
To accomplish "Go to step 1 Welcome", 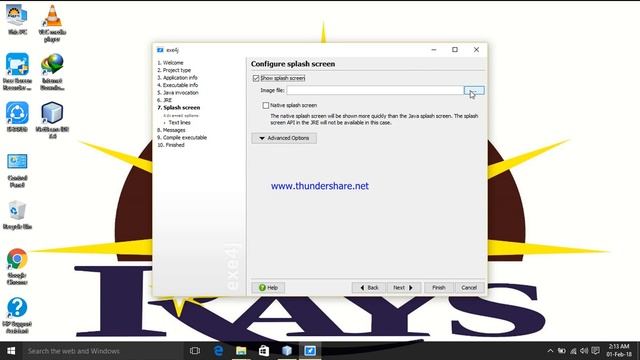I will (171, 63).
